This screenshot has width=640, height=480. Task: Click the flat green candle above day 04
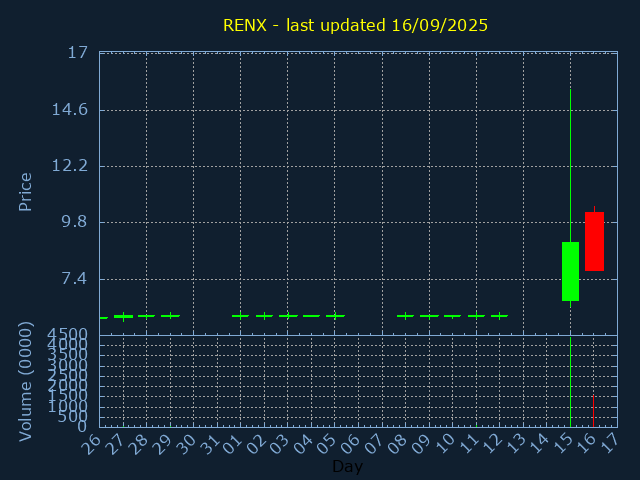tap(311, 316)
